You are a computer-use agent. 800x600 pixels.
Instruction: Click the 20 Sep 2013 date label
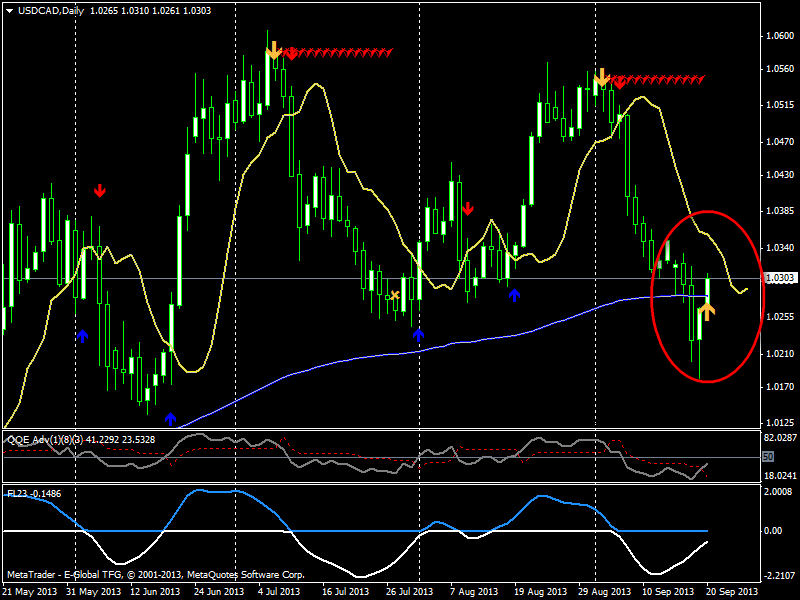coord(733,592)
